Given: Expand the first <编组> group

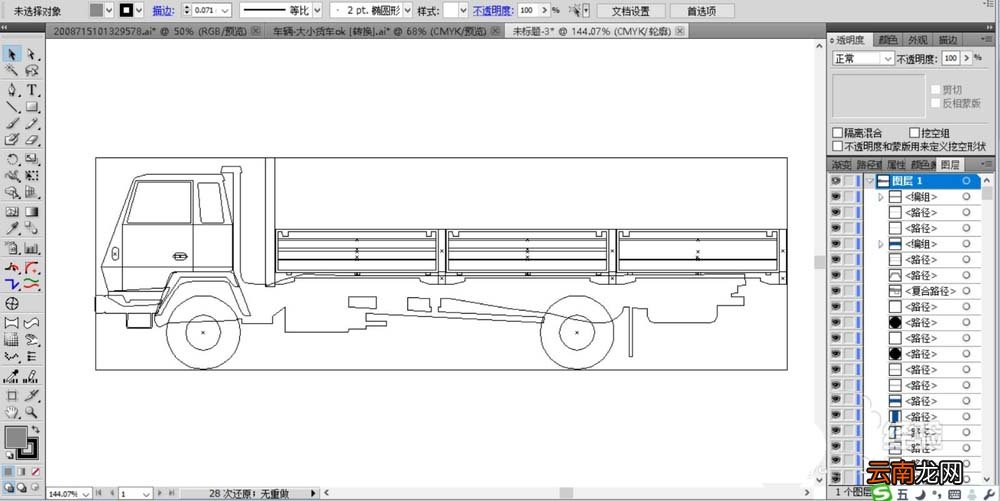Looking at the screenshot, I should coord(881,197).
